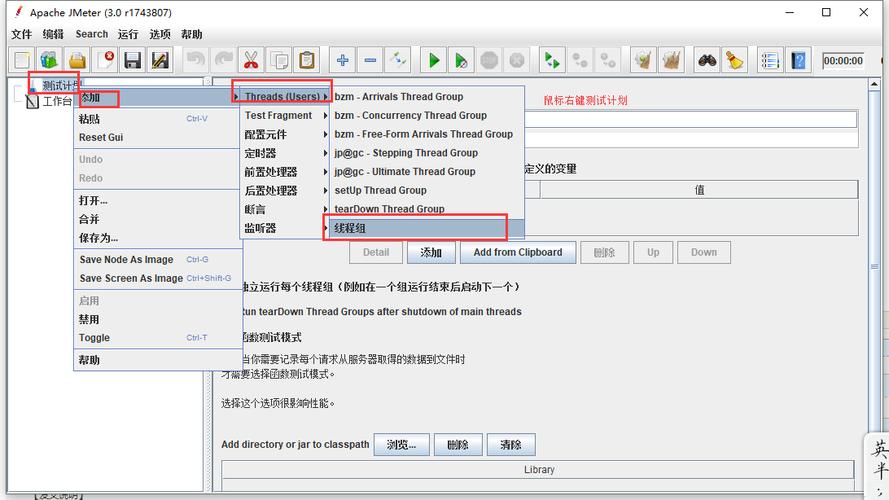The image size is (889, 500).
Task: Click the Undo arrow toolbar icon
Action: click(196, 60)
